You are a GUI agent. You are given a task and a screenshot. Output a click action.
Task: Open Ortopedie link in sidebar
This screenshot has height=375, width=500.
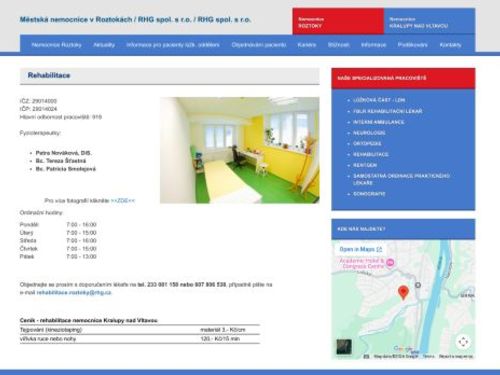point(367,144)
